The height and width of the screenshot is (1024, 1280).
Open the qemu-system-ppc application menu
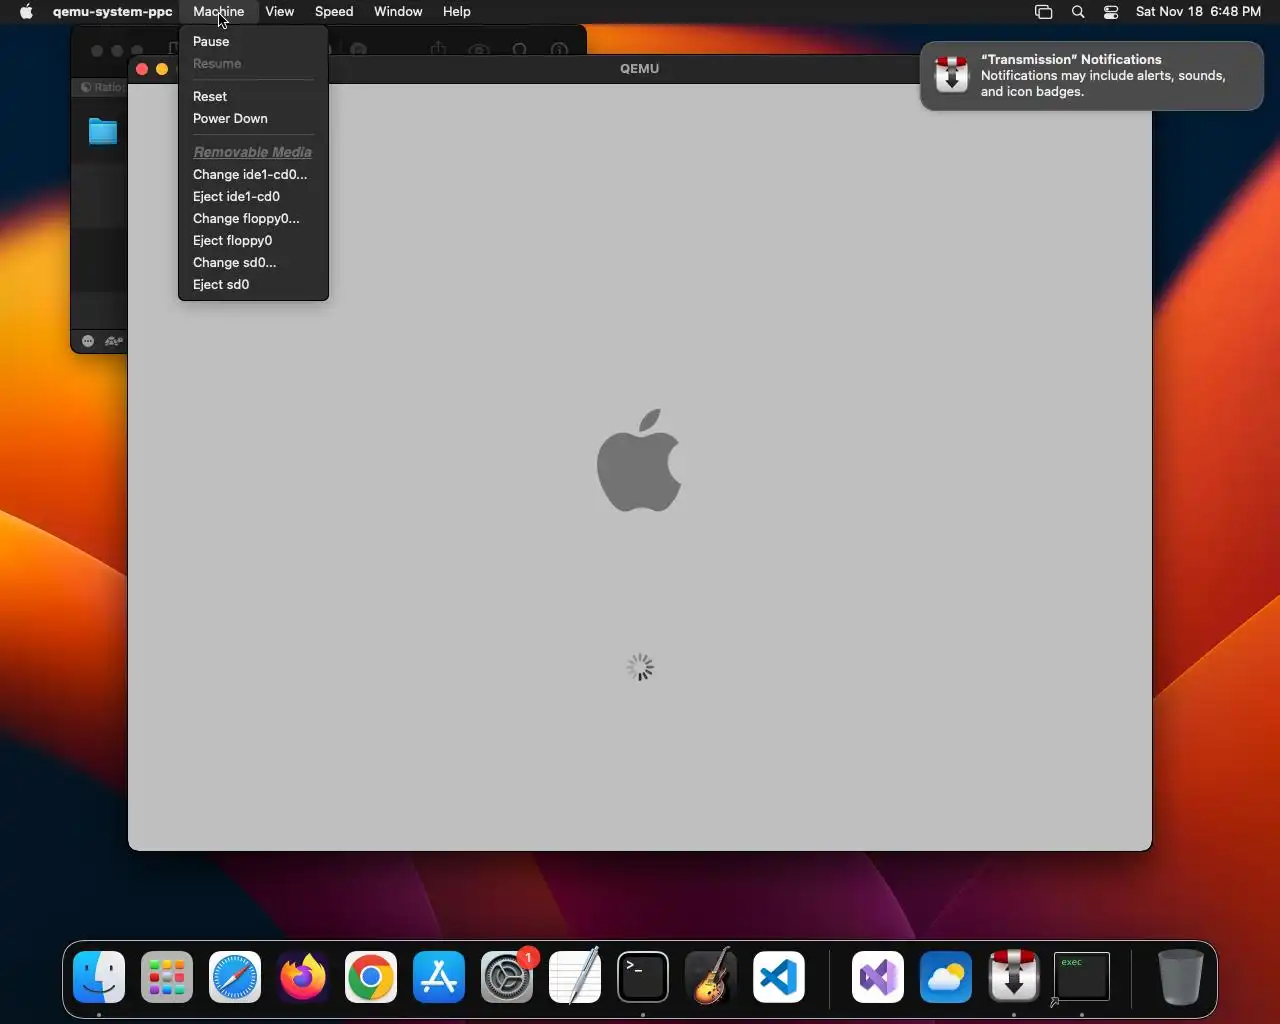(112, 12)
